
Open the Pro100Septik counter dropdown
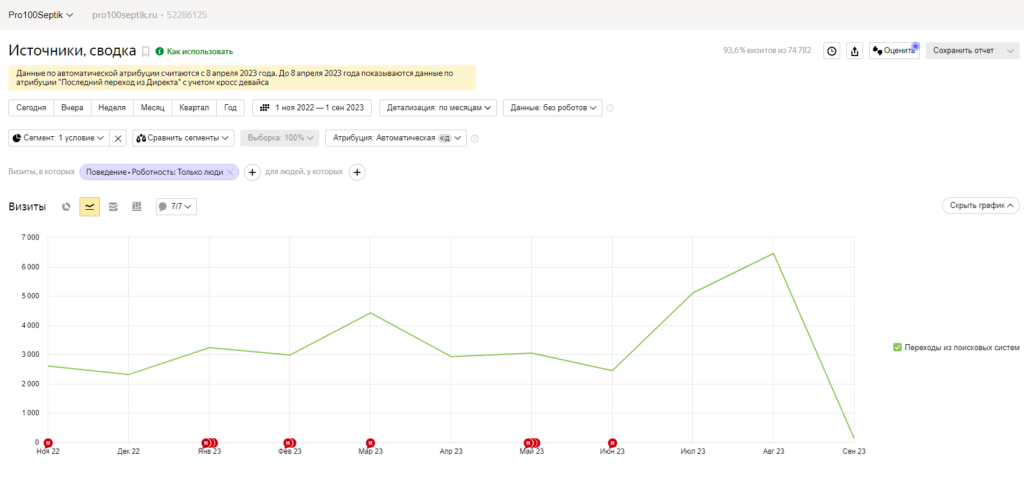click(40, 14)
